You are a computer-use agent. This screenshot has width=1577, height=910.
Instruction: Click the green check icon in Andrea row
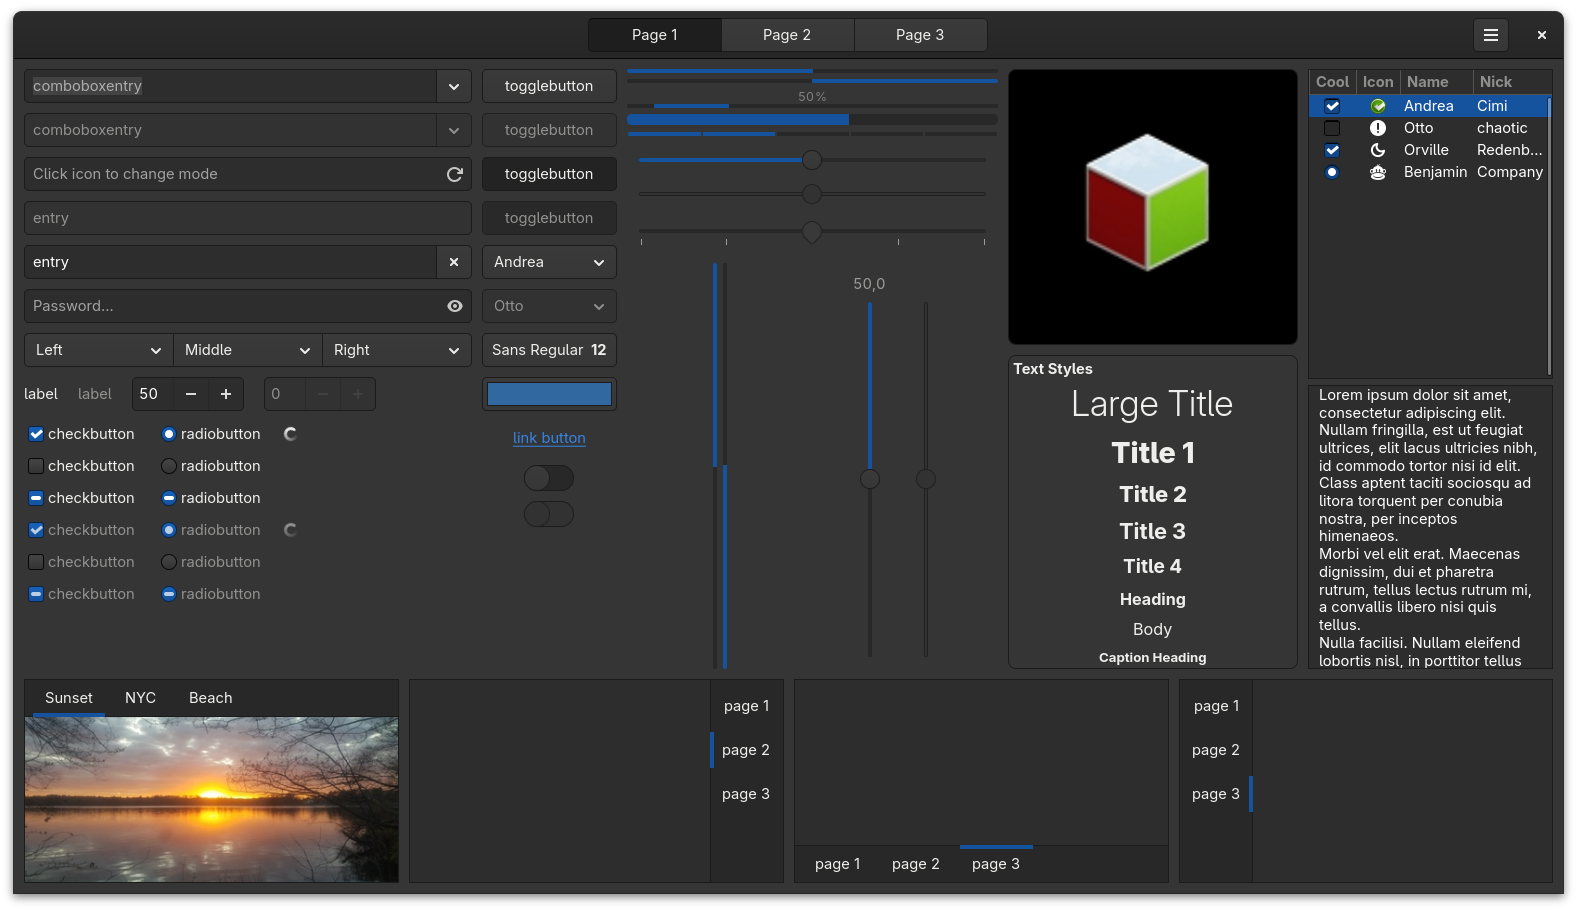pos(1378,106)
